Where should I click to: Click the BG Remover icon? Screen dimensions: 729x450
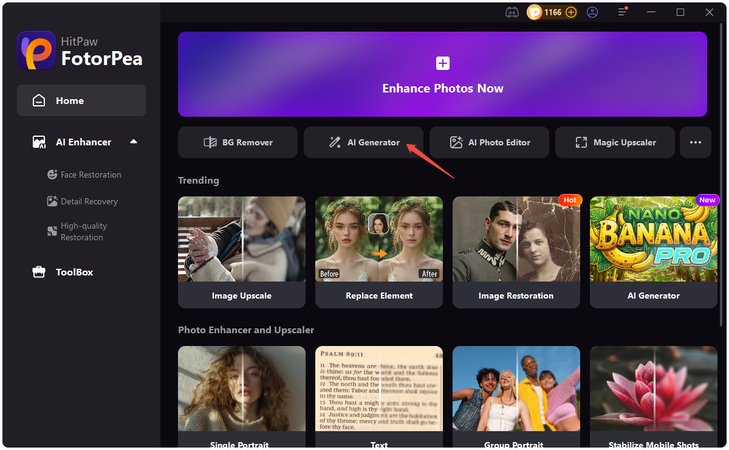210,142
